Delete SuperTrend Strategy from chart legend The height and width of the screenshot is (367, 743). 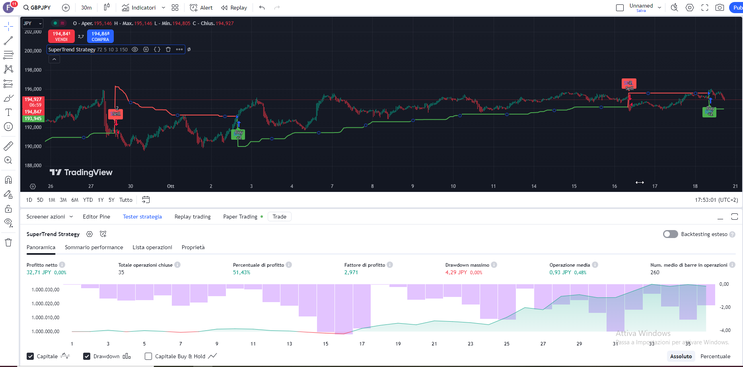(x=168, y=49)
